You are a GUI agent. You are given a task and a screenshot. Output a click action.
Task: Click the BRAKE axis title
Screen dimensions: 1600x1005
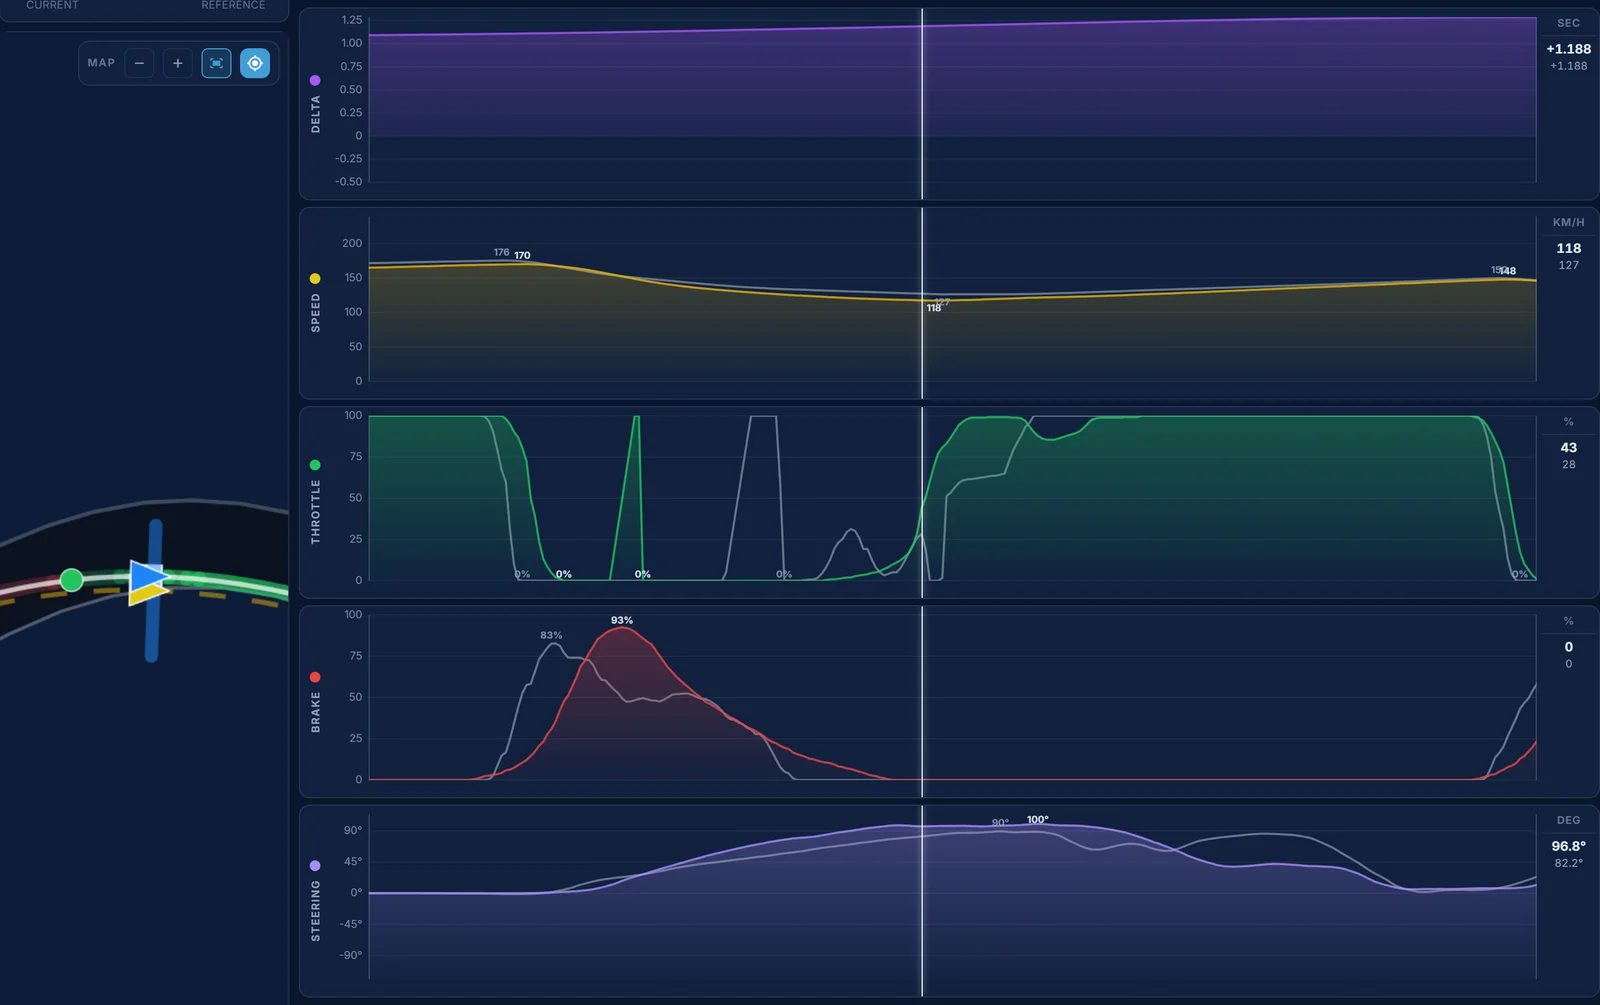316,712
